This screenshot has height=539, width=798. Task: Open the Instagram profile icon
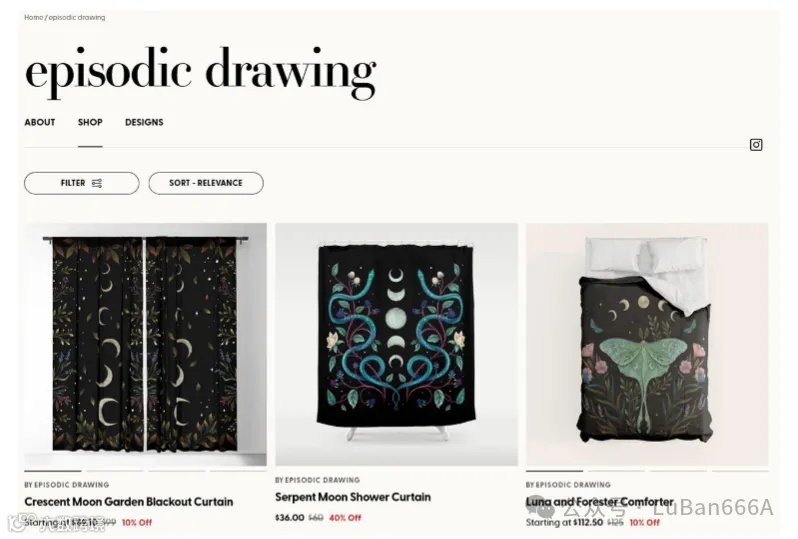756,145
